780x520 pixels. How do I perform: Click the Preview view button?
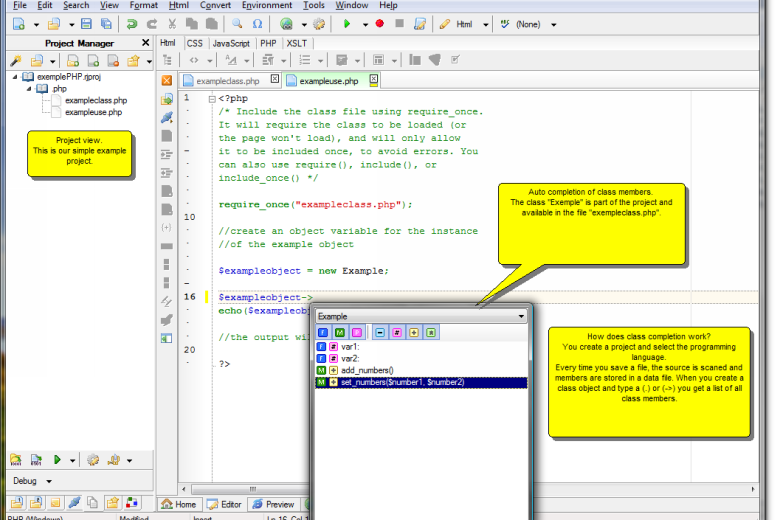pyautogui.click(x=273, y=504)
